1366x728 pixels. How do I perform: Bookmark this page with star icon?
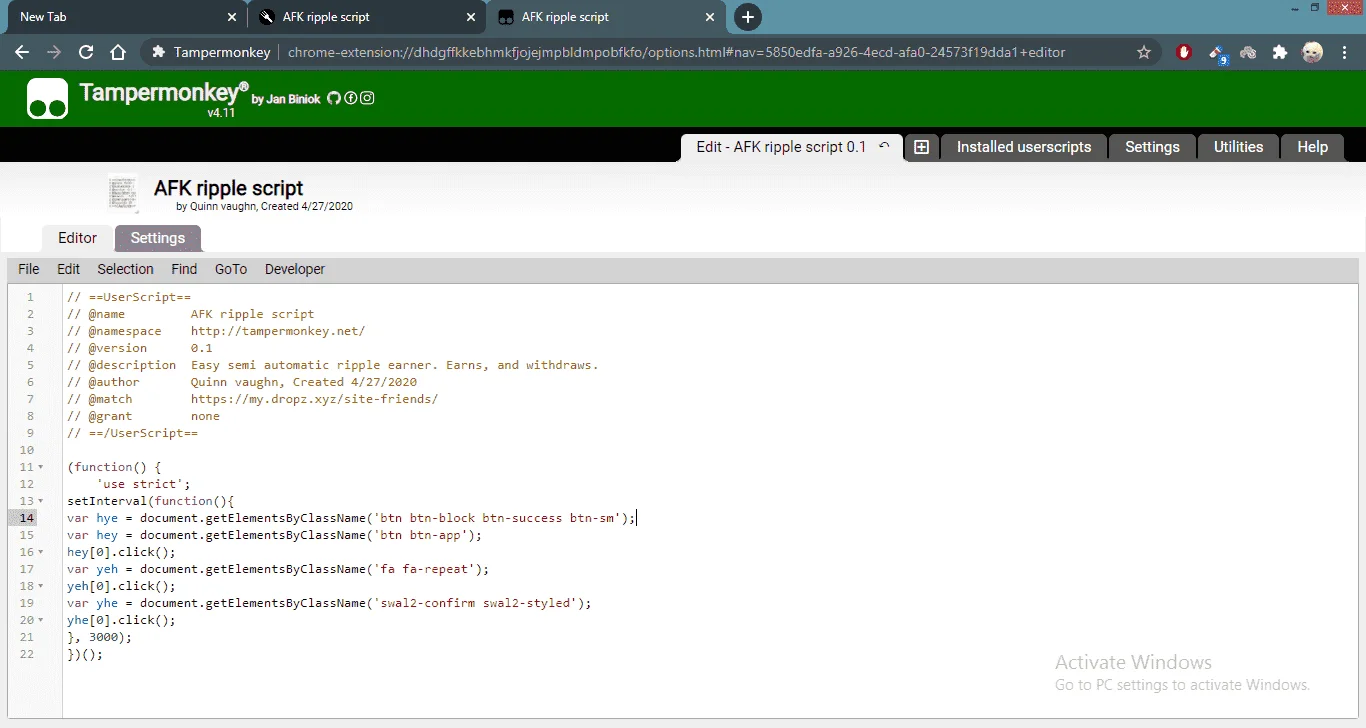point(1144,52)
